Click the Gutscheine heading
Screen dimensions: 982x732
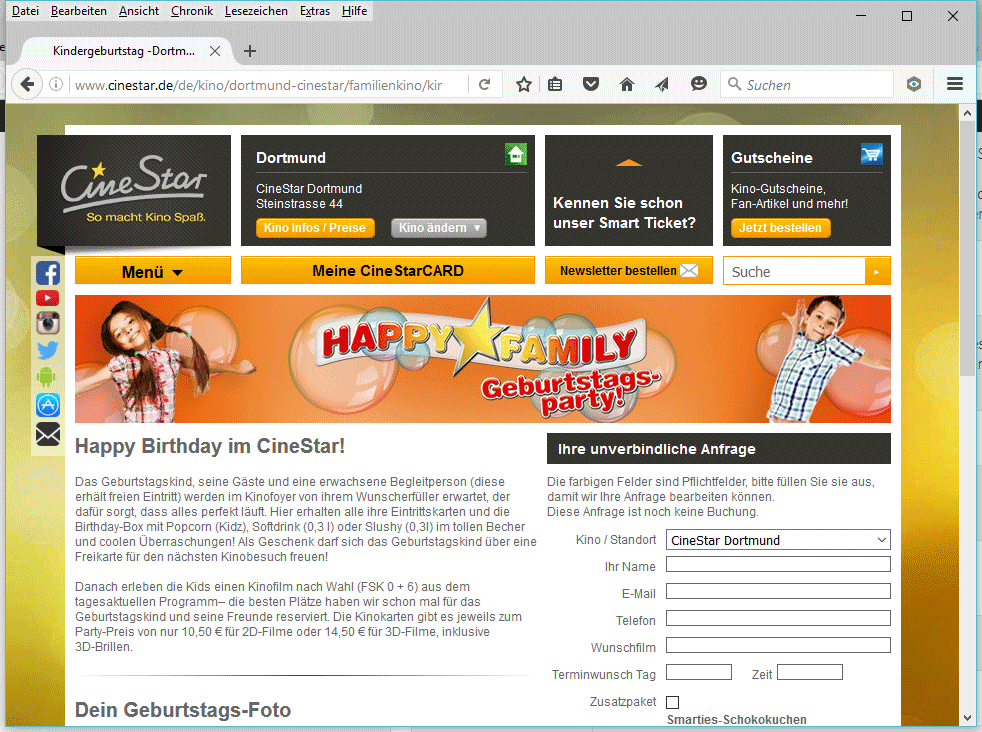[x=772, y=158]
